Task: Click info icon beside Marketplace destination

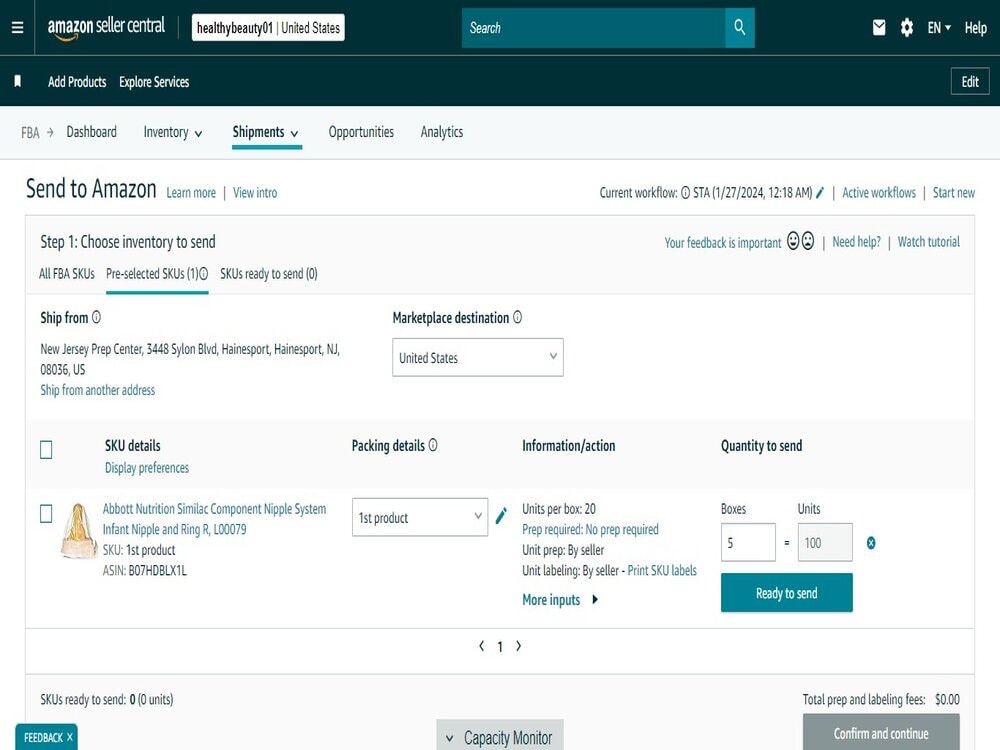Action: click(x=517, y=317)
